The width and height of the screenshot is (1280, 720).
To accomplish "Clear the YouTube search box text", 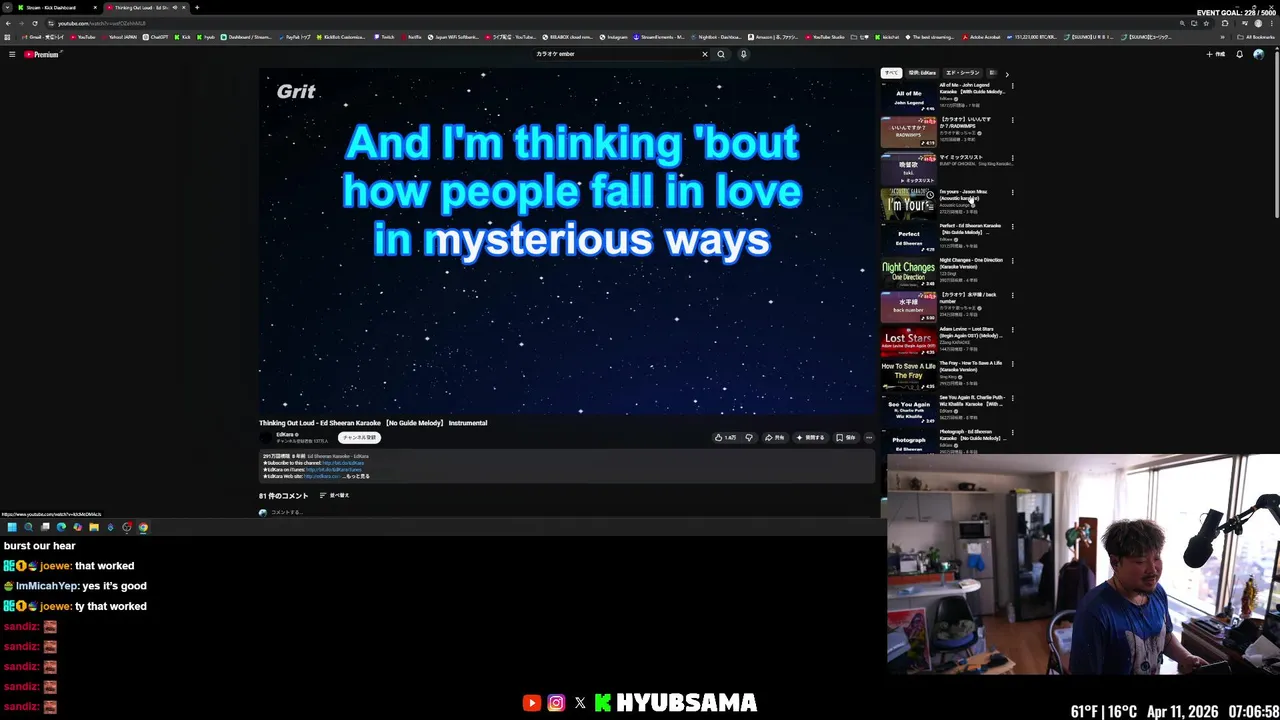I will (704, 54).
